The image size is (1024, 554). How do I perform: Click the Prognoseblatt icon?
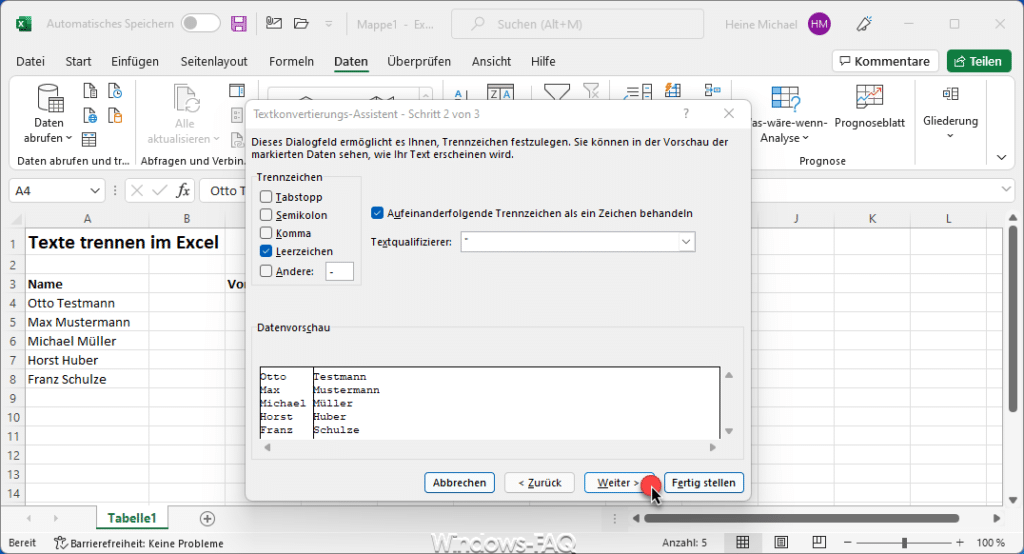pyautogui.click(x=869, y=98)
